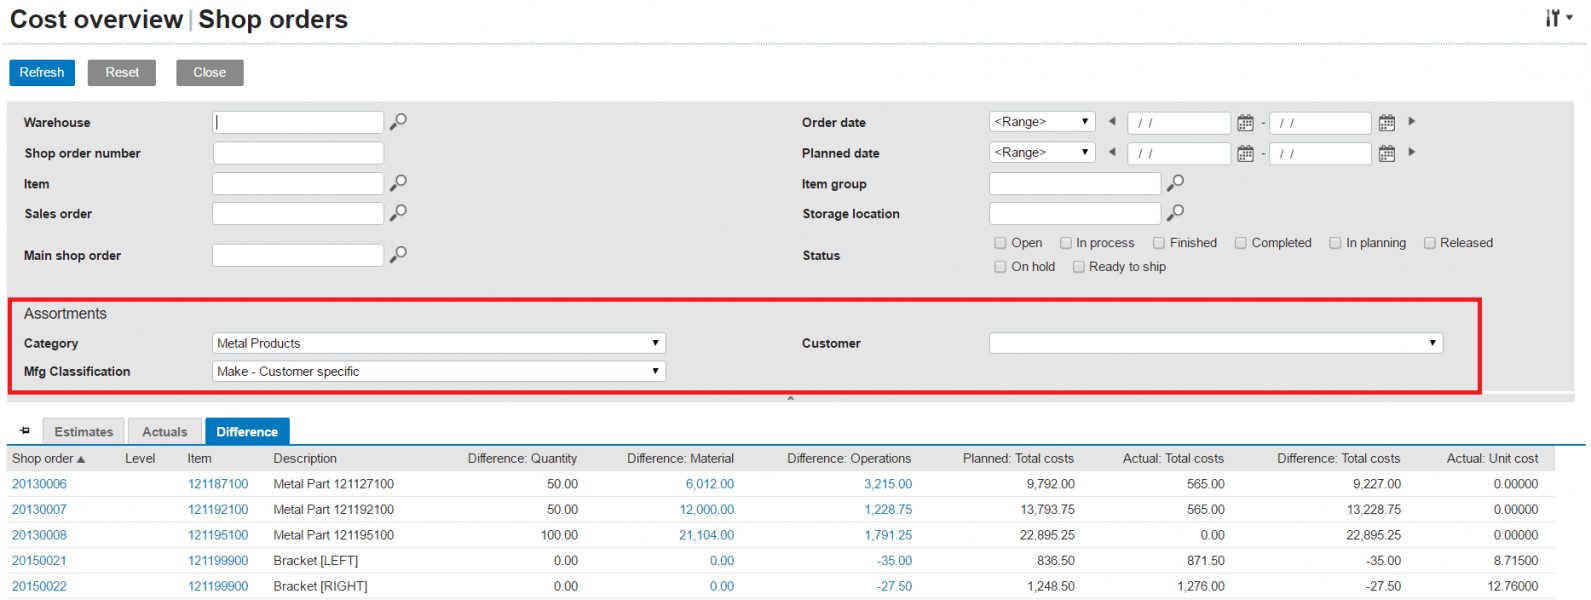This screenshot has width=1591, height=600.
Task: Open the Item search magnifier
Action: point(398,183)
